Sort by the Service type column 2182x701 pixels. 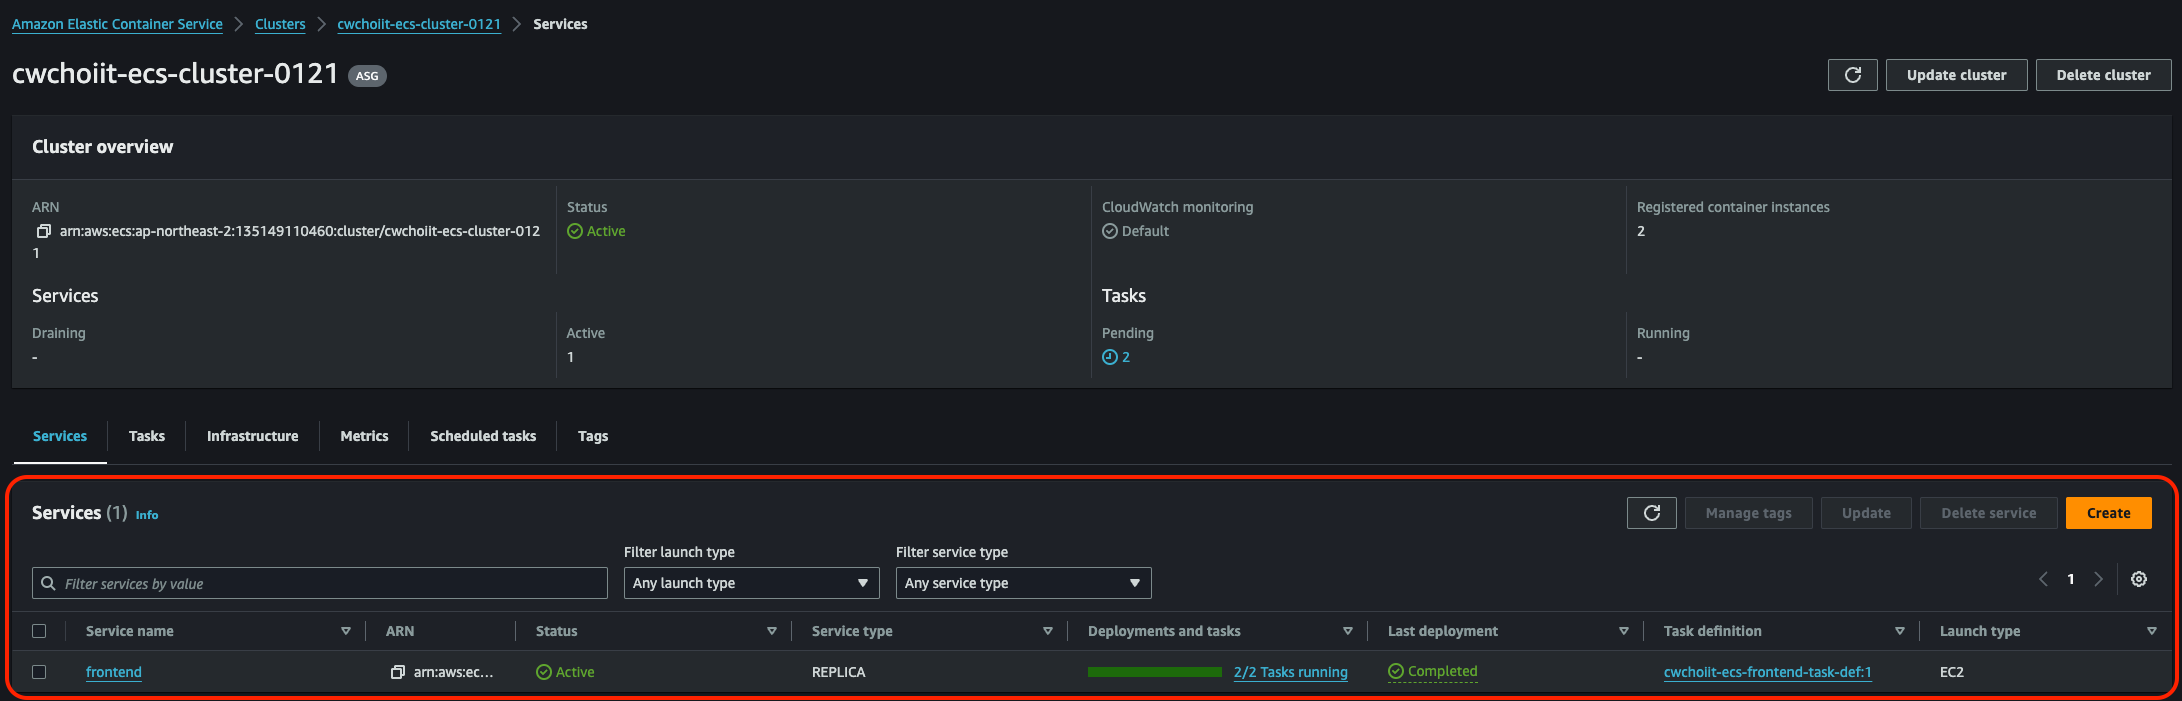click(x=1047, y=631)
